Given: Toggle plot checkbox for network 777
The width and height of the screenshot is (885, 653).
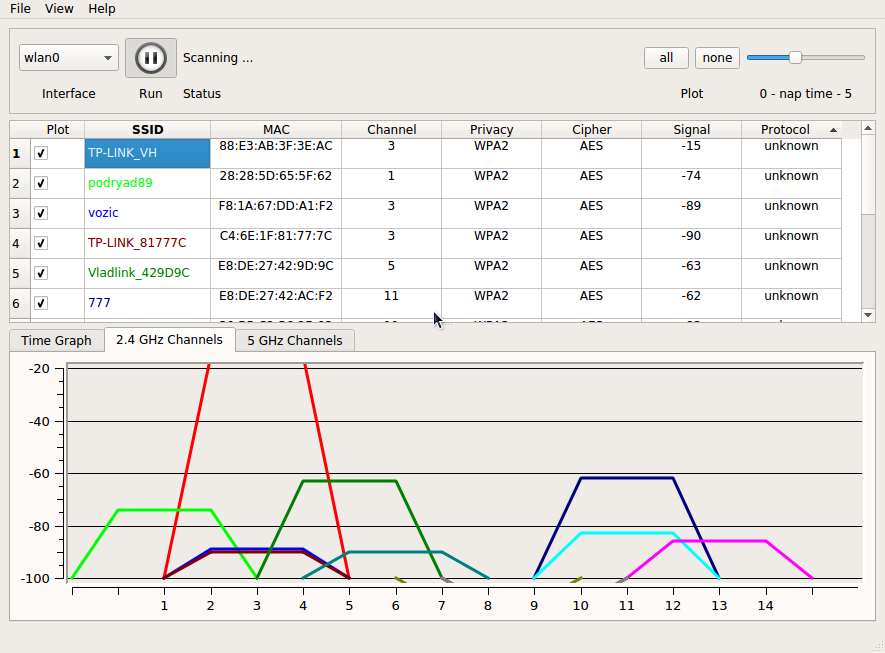Looking at the screenshot, I should tap(41, 303).
